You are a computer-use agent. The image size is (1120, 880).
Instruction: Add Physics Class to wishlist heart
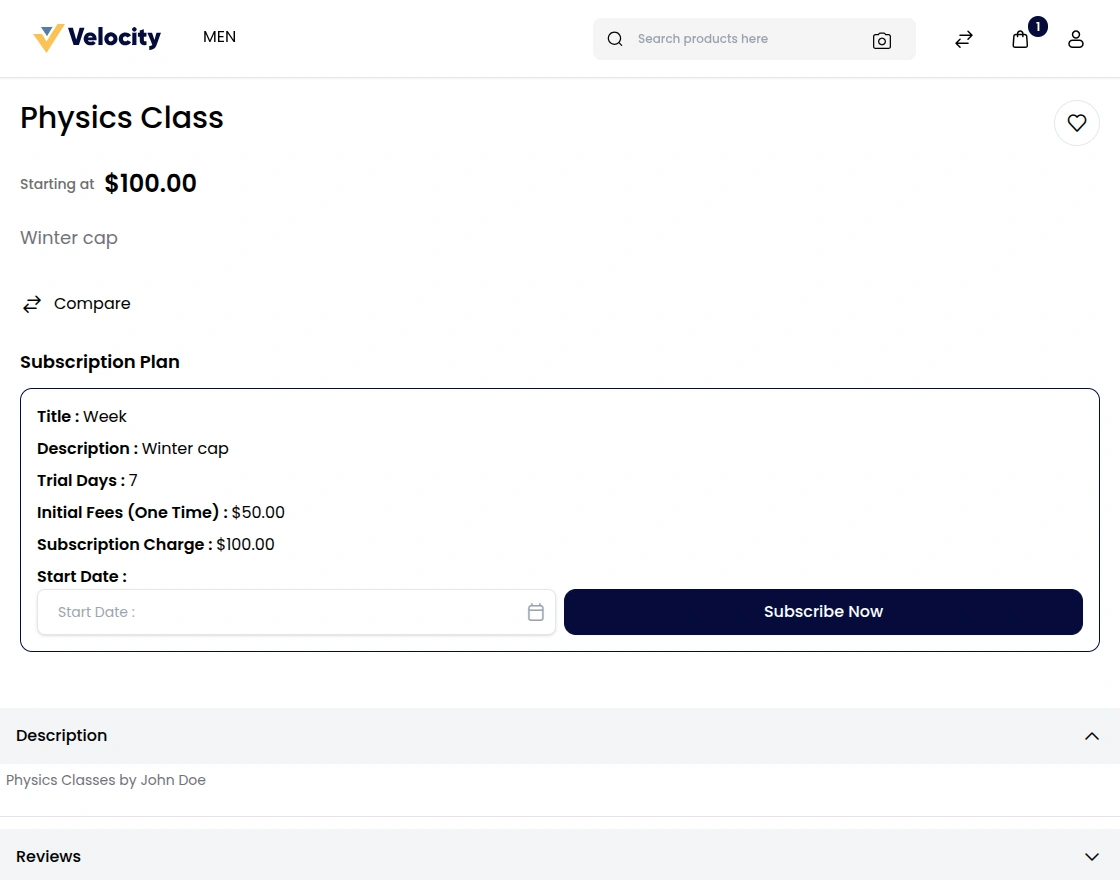1076,123
